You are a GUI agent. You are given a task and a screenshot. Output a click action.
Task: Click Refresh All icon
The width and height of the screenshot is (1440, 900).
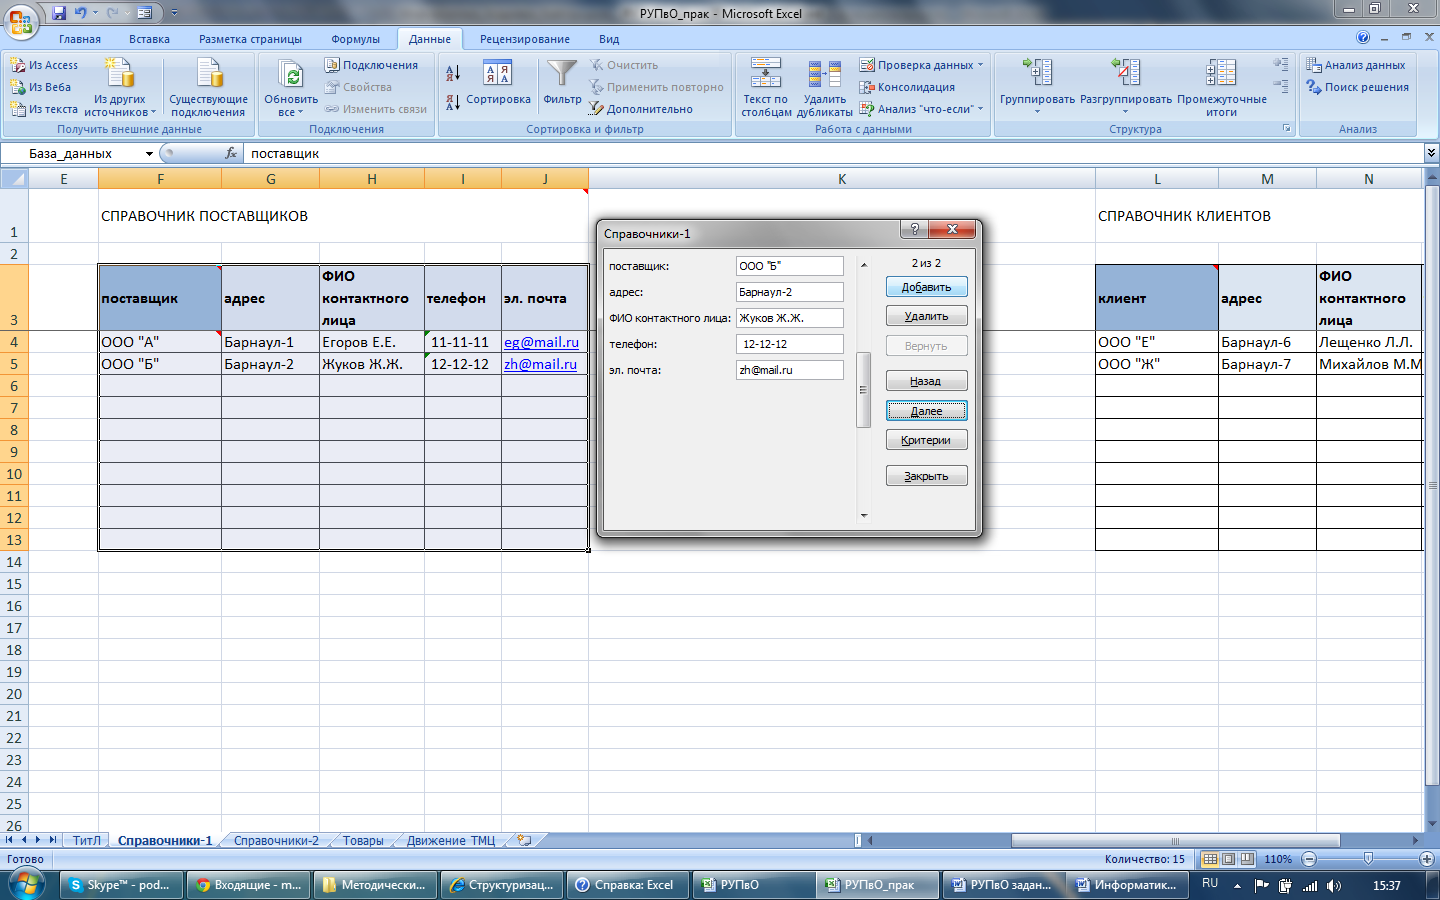[x=290, y=75]
